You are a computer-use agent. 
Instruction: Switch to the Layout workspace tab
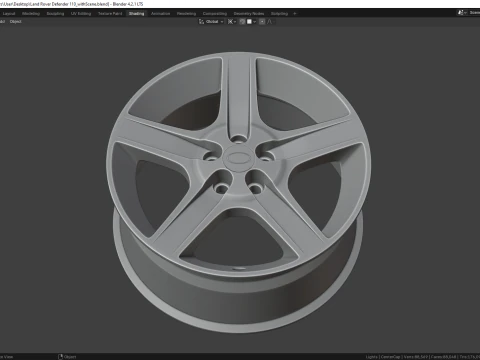[x=9, y=14]
